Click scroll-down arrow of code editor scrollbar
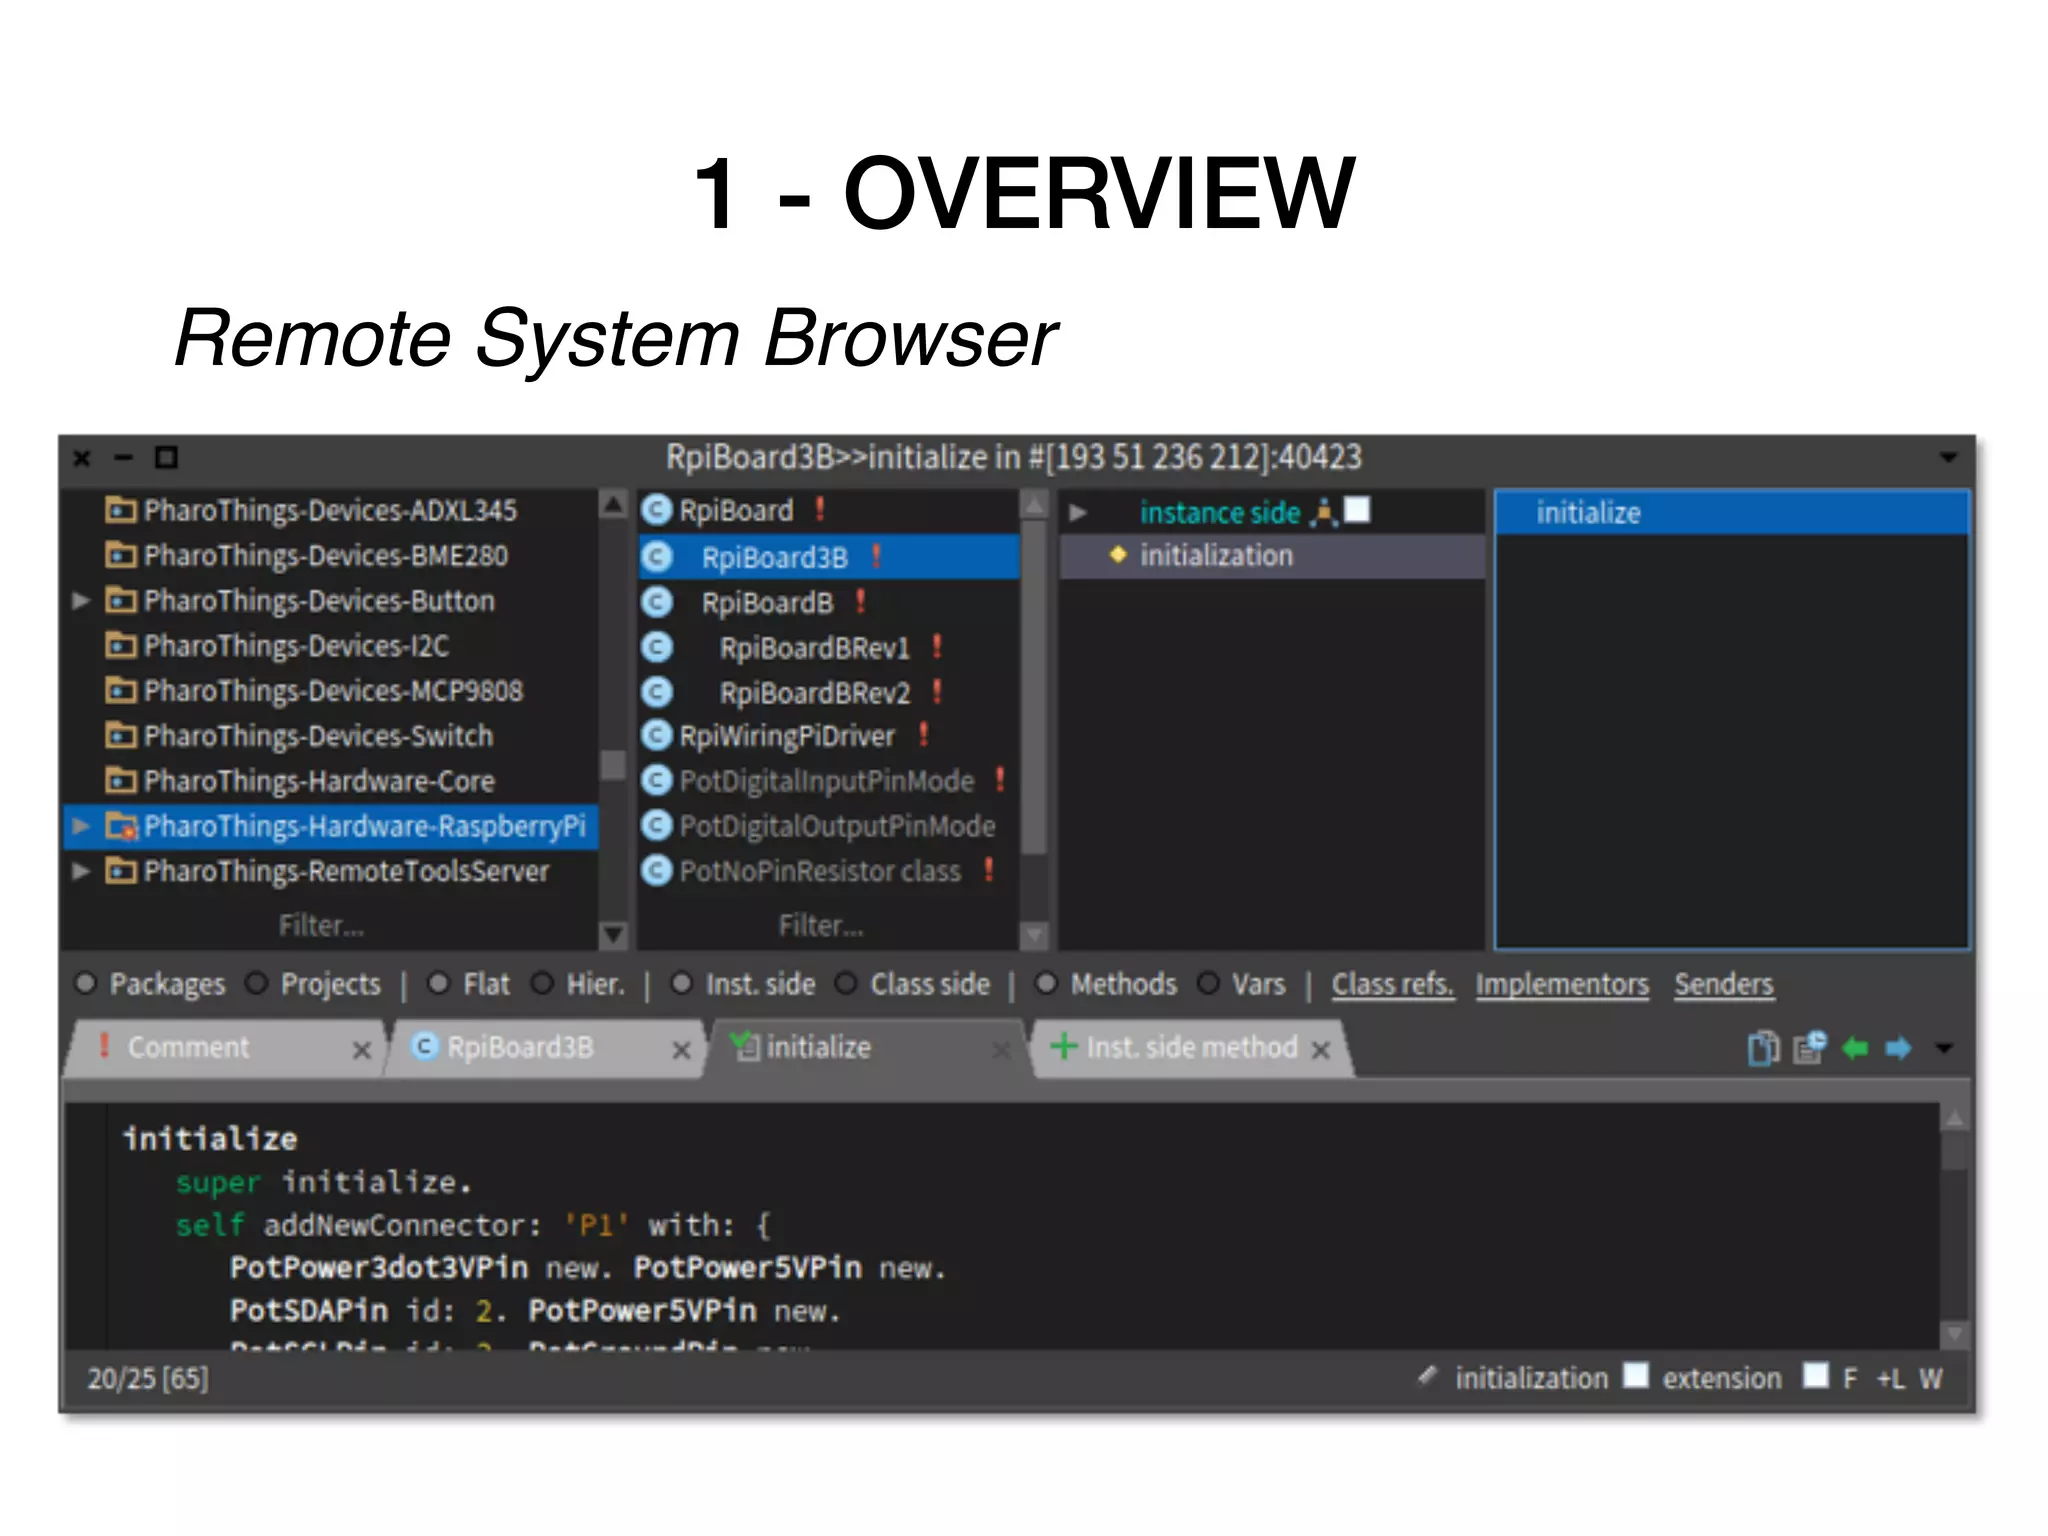2048x1536 pixels. [x=1955, y=1334]
